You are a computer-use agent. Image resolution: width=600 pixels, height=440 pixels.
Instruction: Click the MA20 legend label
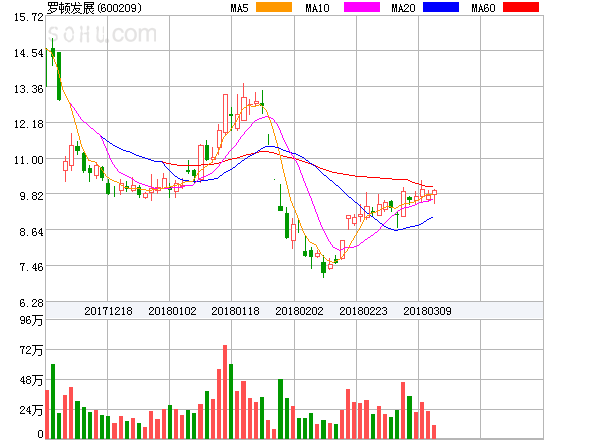(403, 8)
